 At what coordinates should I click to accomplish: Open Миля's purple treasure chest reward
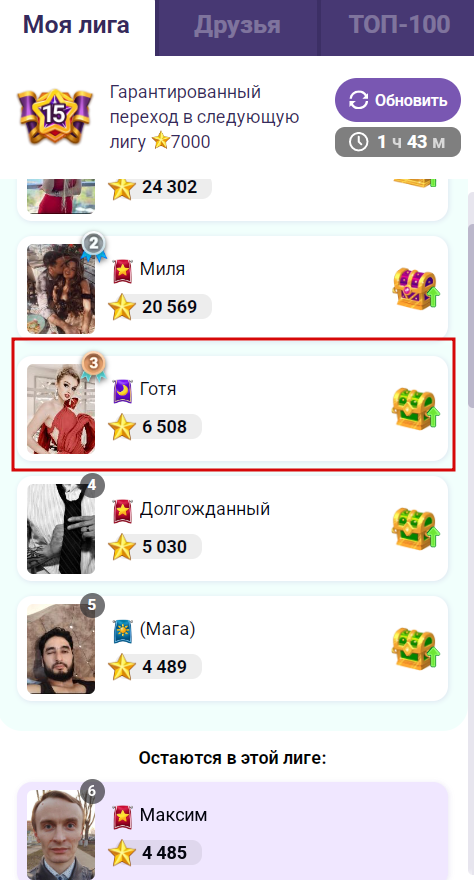click(x=416, y=288)
